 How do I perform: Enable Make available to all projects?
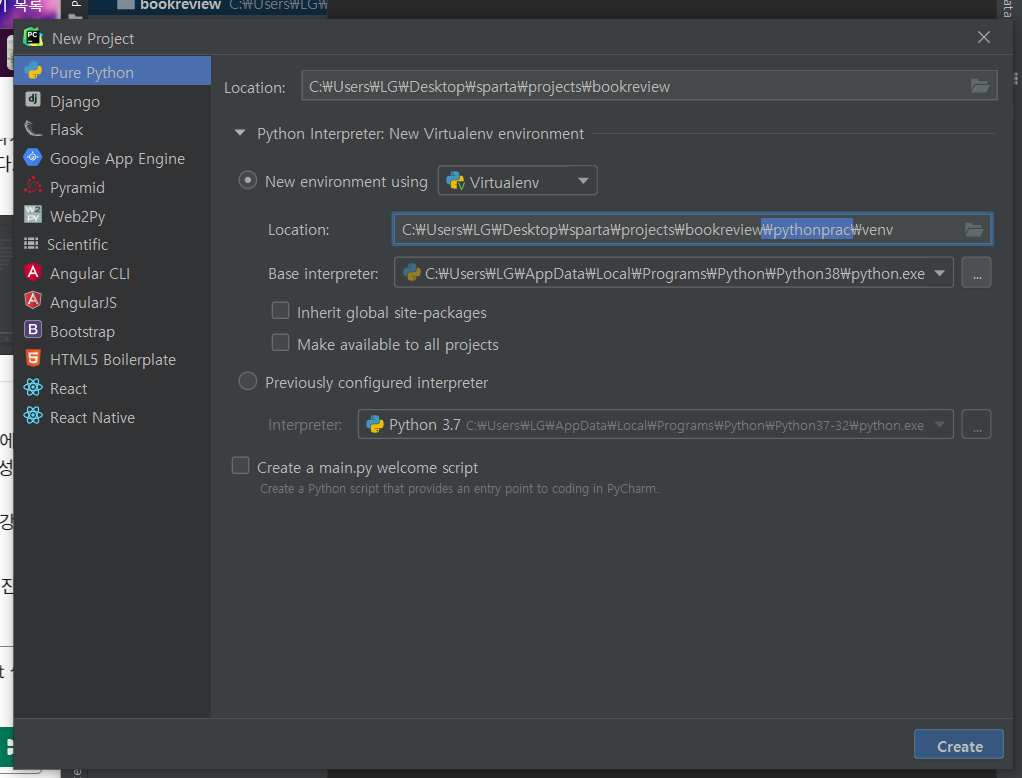[x=280, y=343]
